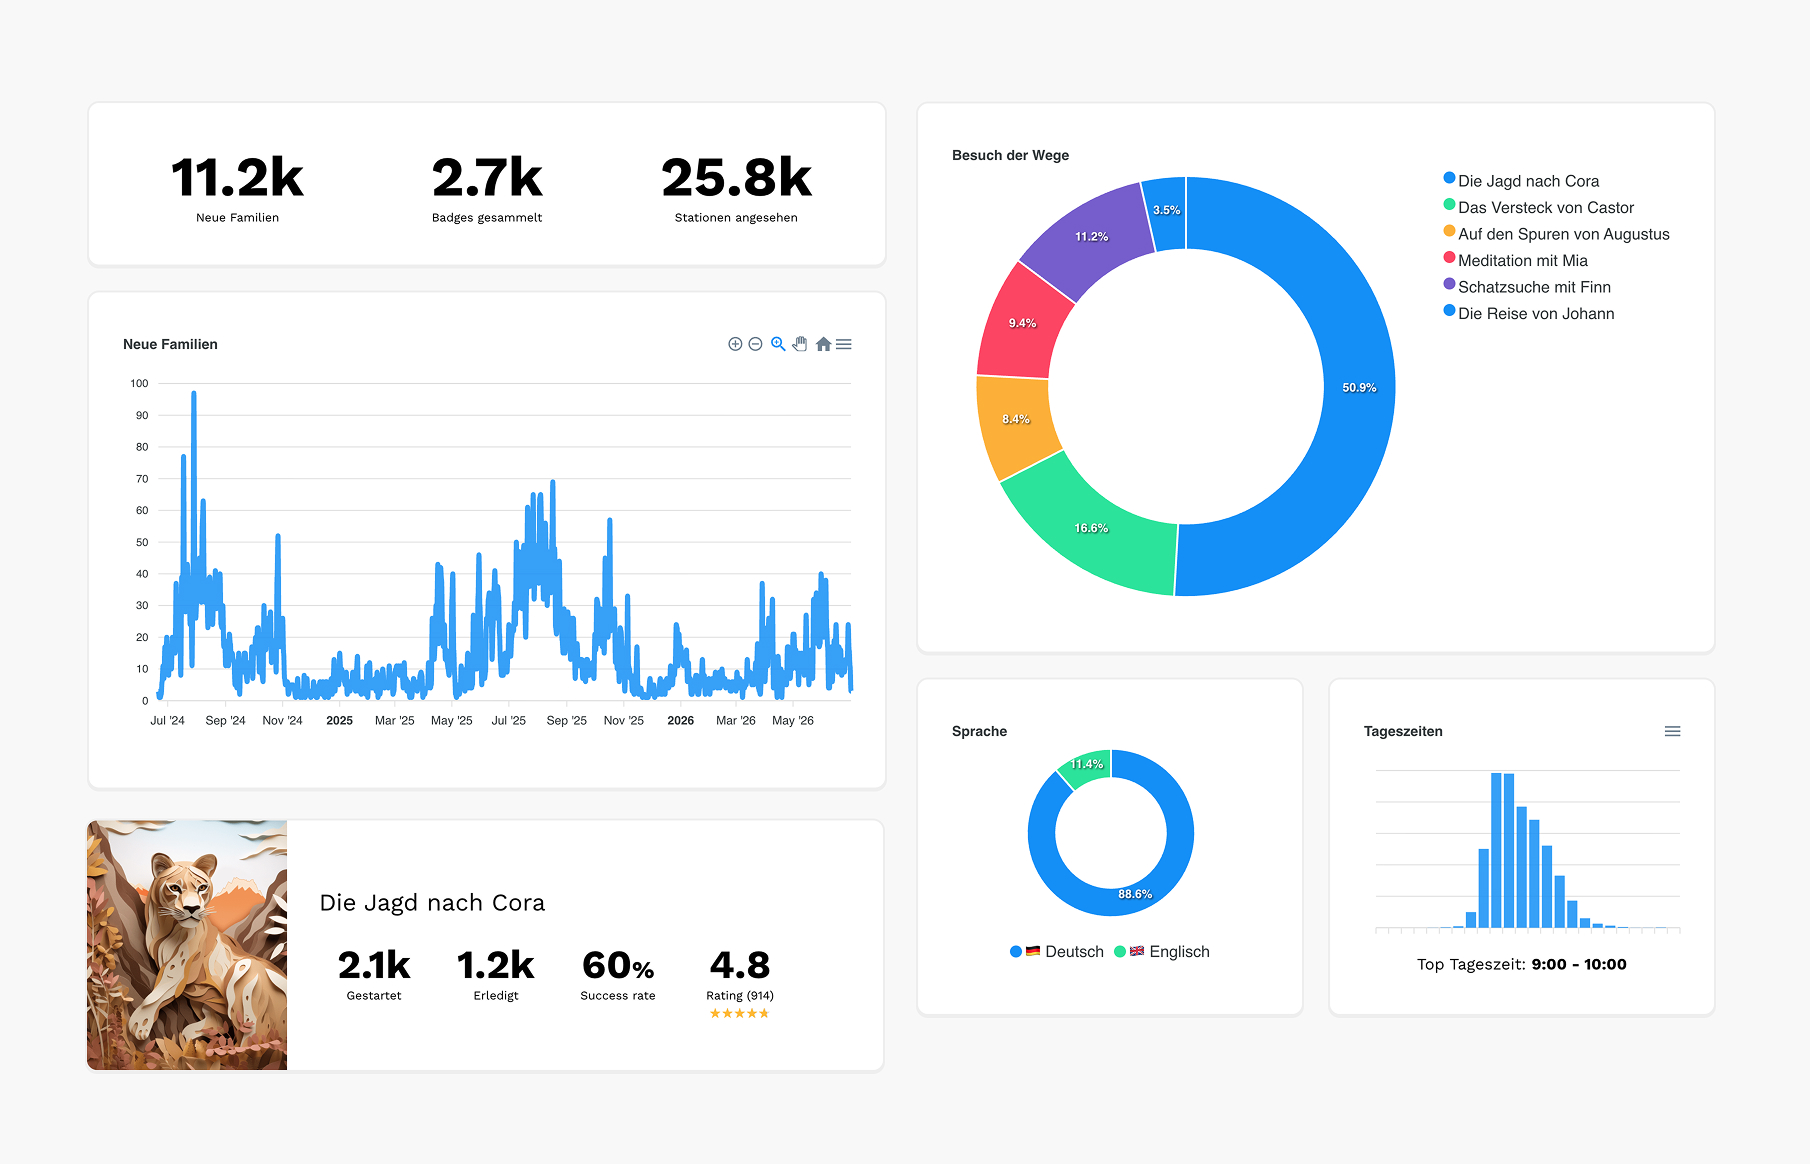1810x1164 pixels.
Task: Click the 1.2k Erledigt value
Action: pyautogui.click(x=496, y=965)
